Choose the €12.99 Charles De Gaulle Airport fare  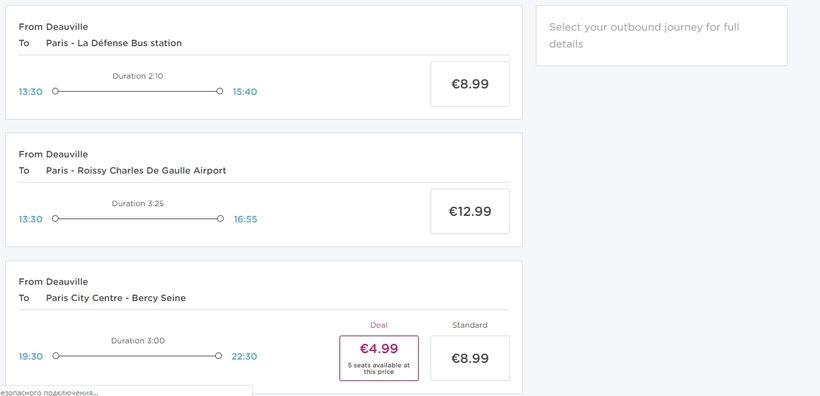pyautogui.click(x=470, y=211)
